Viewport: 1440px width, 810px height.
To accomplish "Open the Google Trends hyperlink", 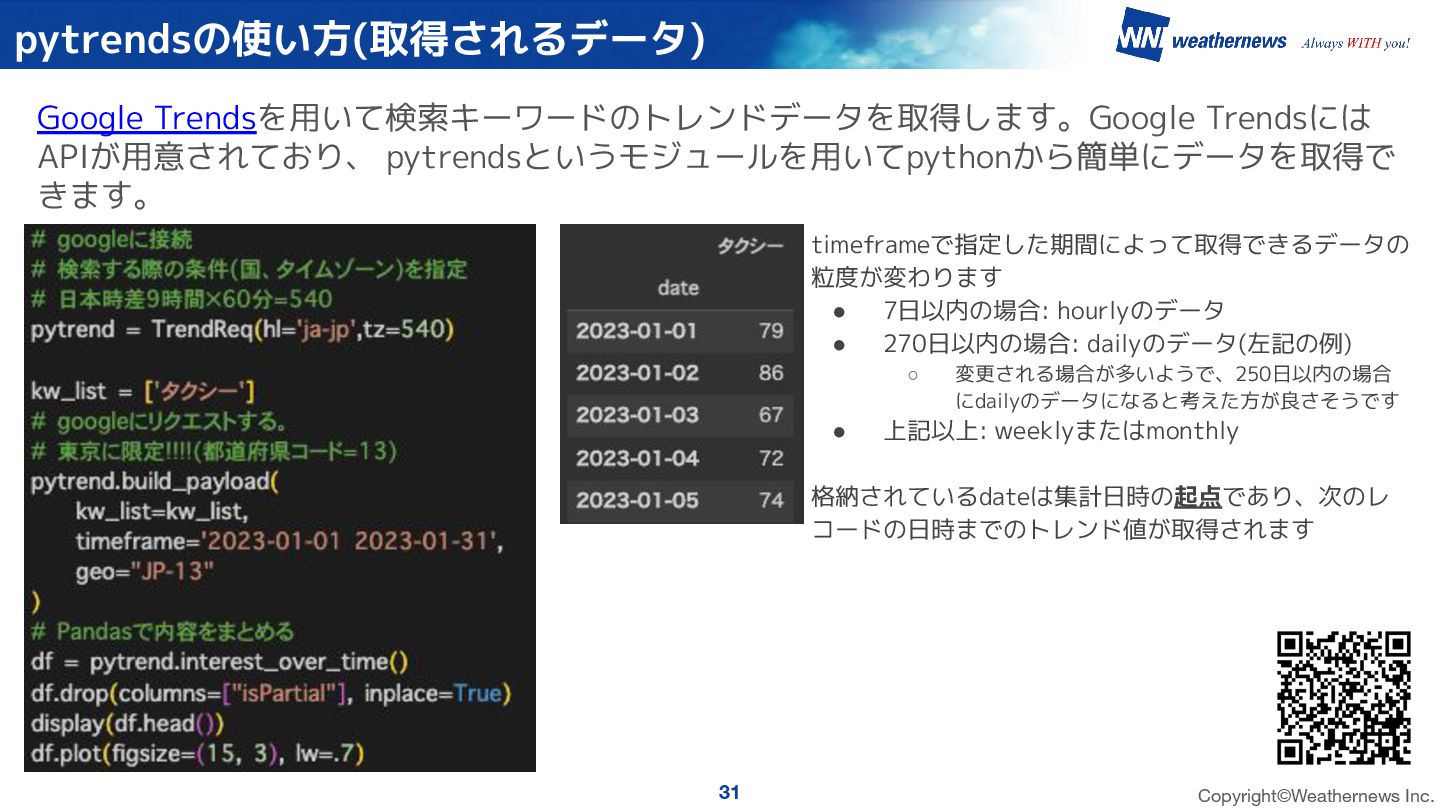I will (147, 119).
